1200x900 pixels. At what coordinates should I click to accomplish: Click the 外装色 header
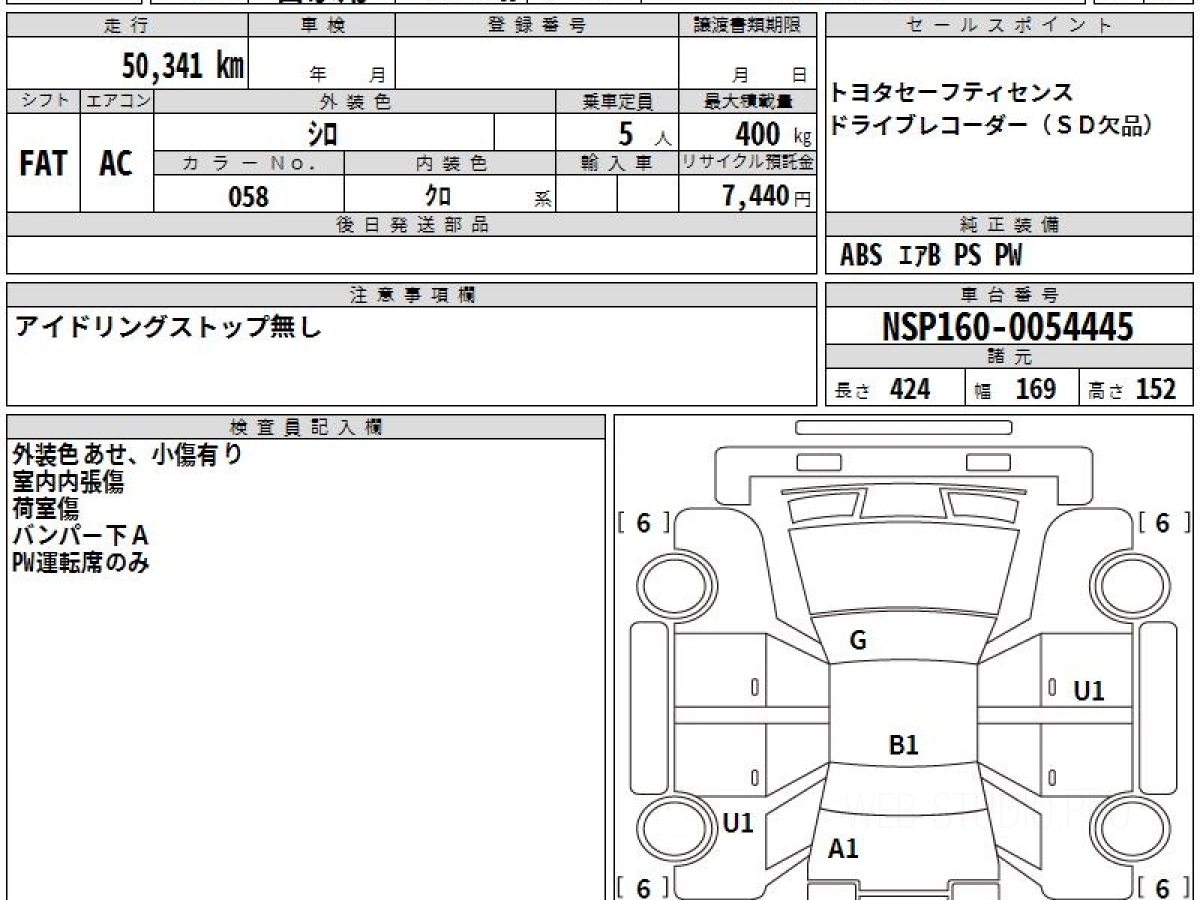[355, 101]
